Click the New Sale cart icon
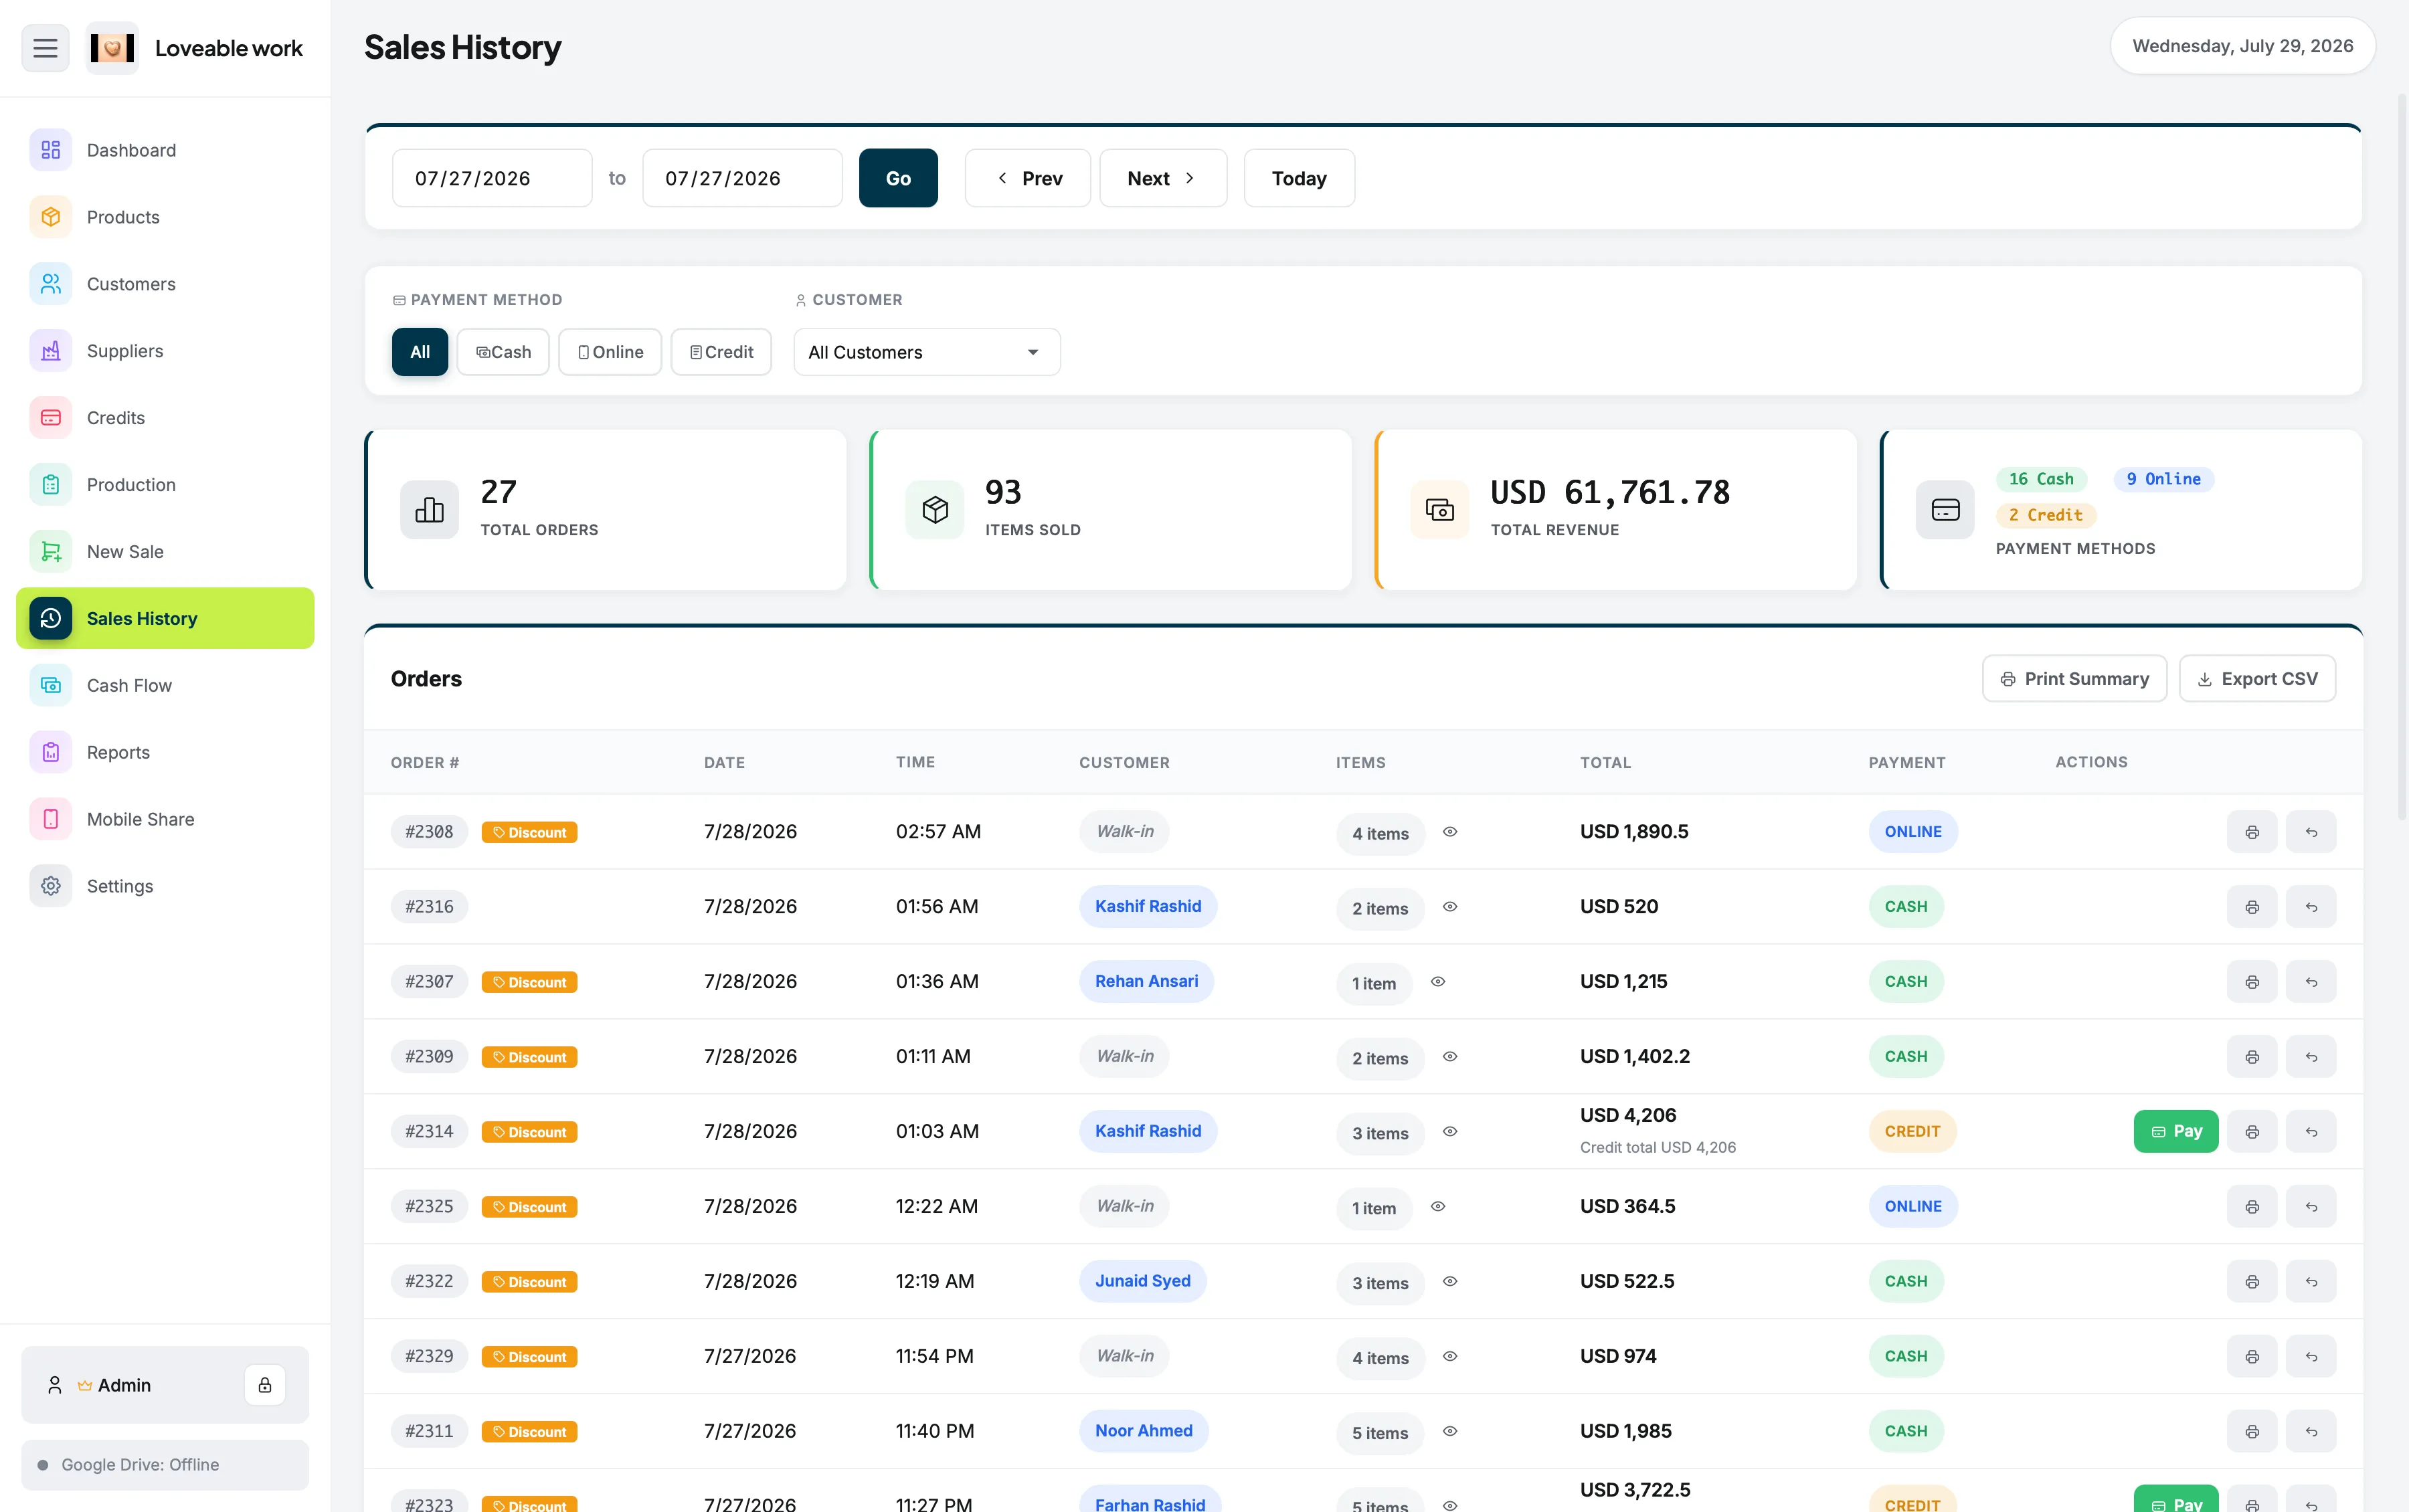The width and height of the screenshot is (2409, 1512). pos(51,552)
